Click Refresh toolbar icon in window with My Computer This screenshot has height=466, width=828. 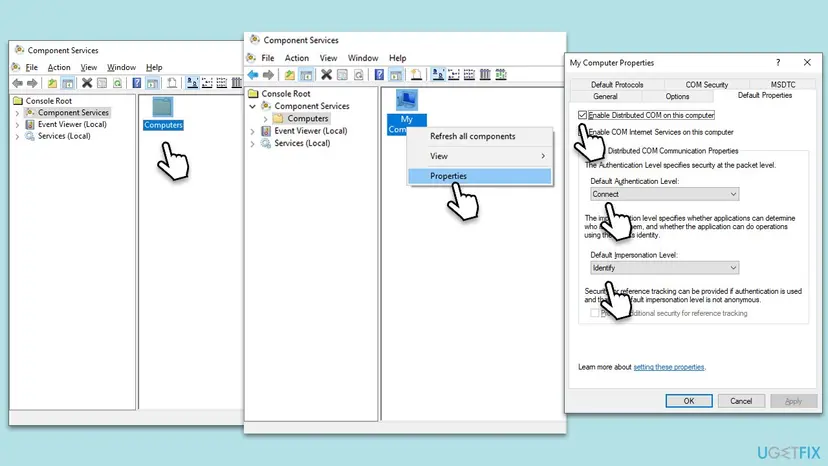tap(358, 74)
